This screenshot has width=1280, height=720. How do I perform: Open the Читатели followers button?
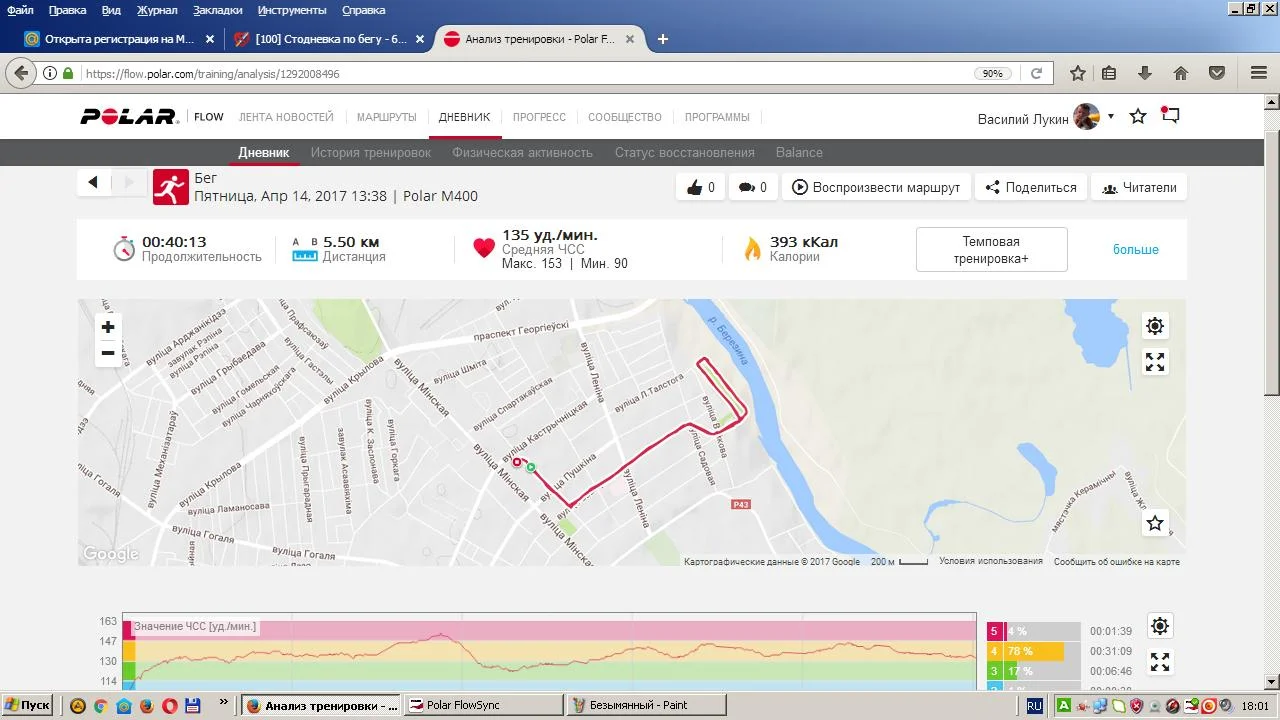tap(1139, 187)
